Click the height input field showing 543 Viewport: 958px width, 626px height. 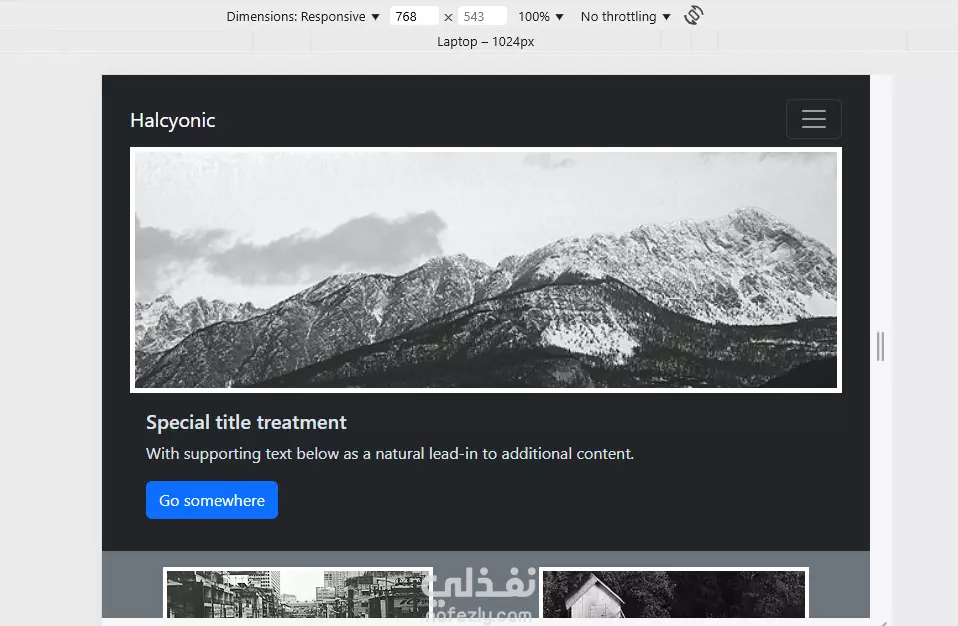[482, 16]
